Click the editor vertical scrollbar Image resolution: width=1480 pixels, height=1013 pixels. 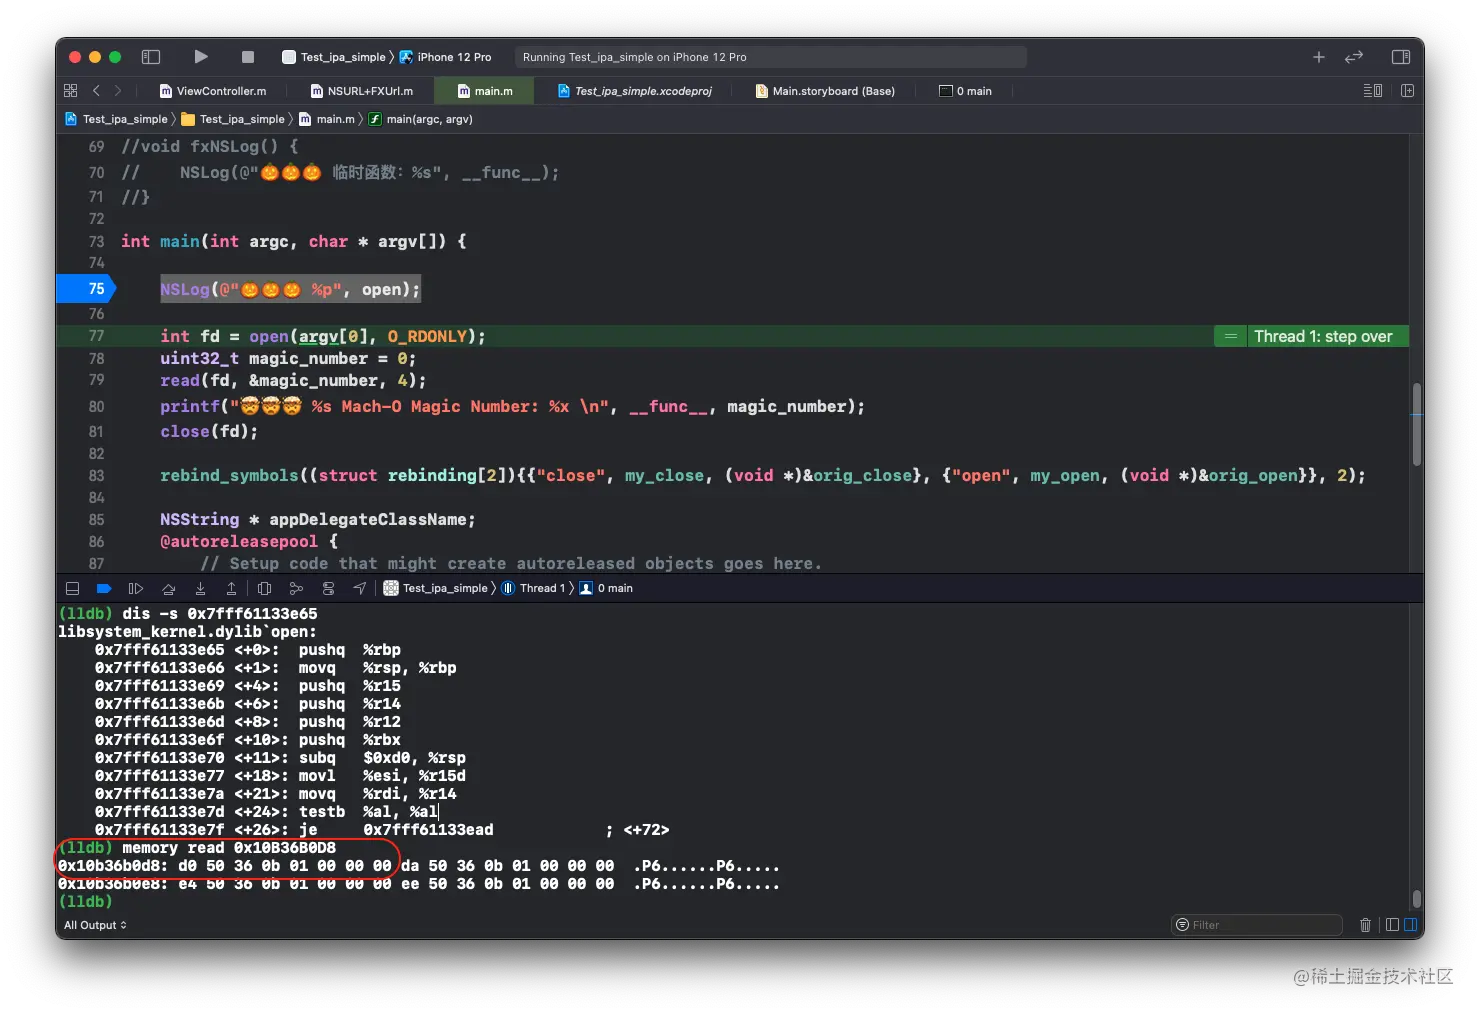point(1416,424)
